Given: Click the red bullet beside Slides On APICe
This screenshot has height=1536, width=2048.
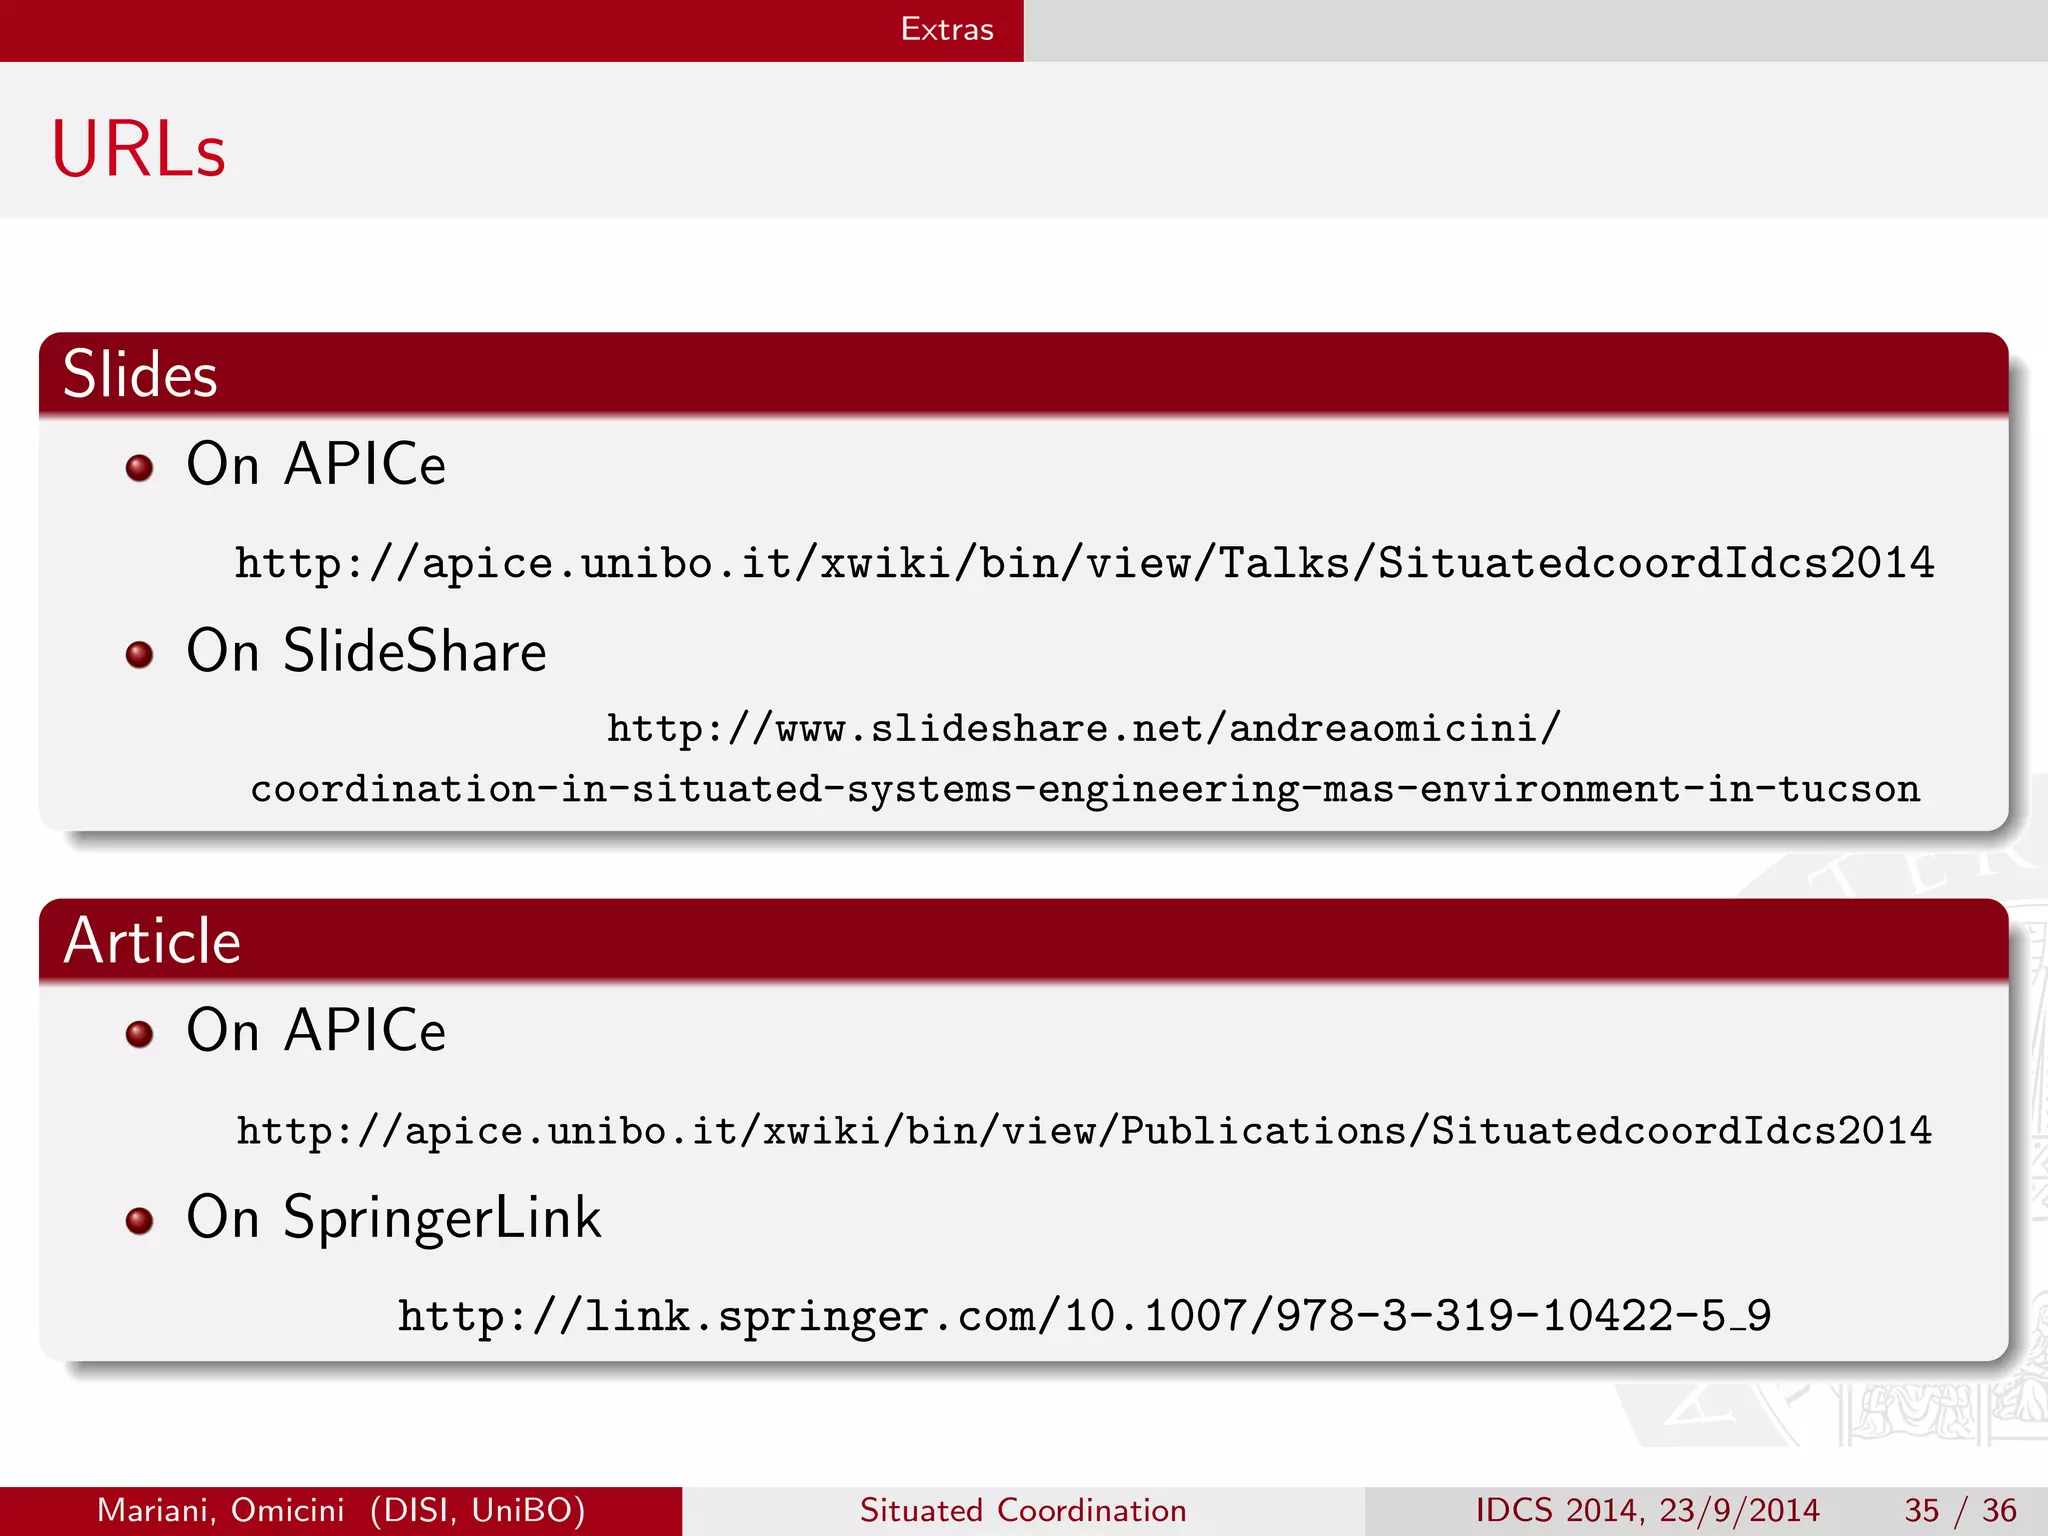Looking at the screenshot, I should click(140, 468).
